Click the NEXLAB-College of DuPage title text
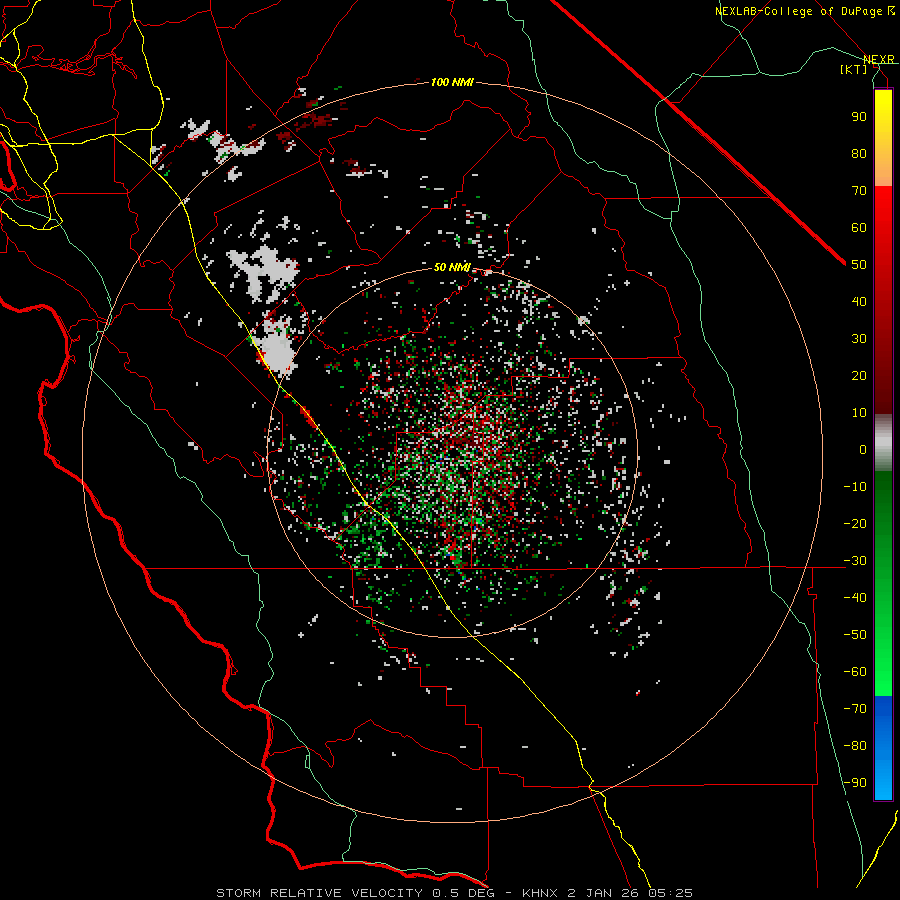900x900 pixels. tap(798, 11)
